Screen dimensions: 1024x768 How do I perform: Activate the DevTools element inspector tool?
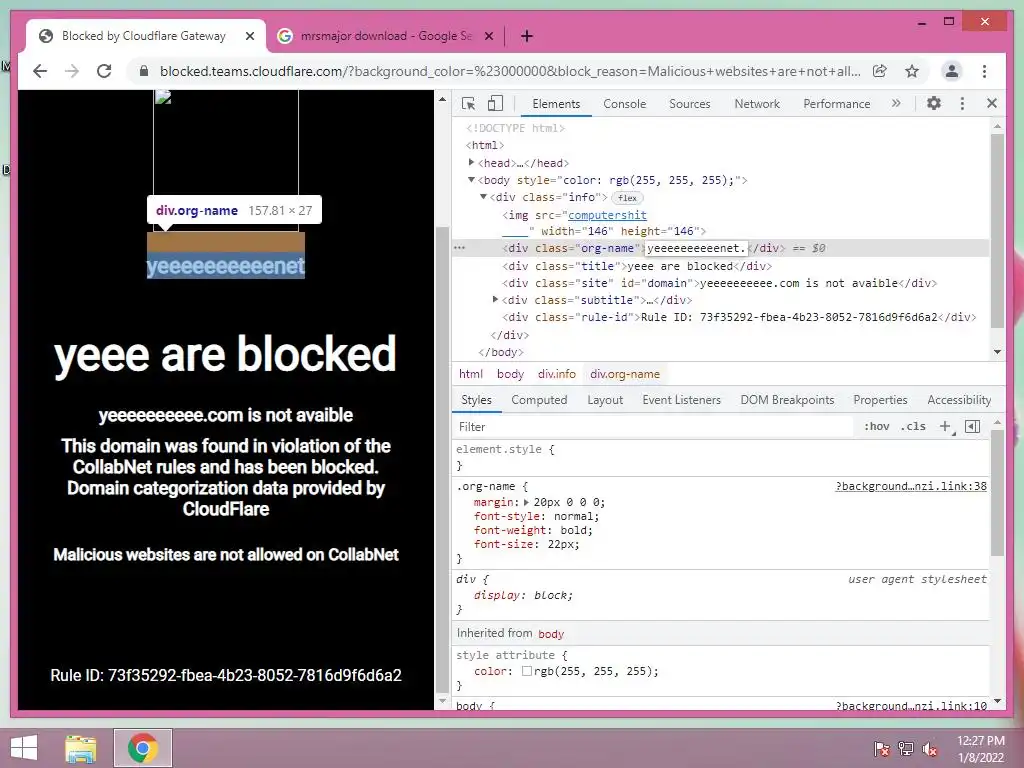coord(468,104)
